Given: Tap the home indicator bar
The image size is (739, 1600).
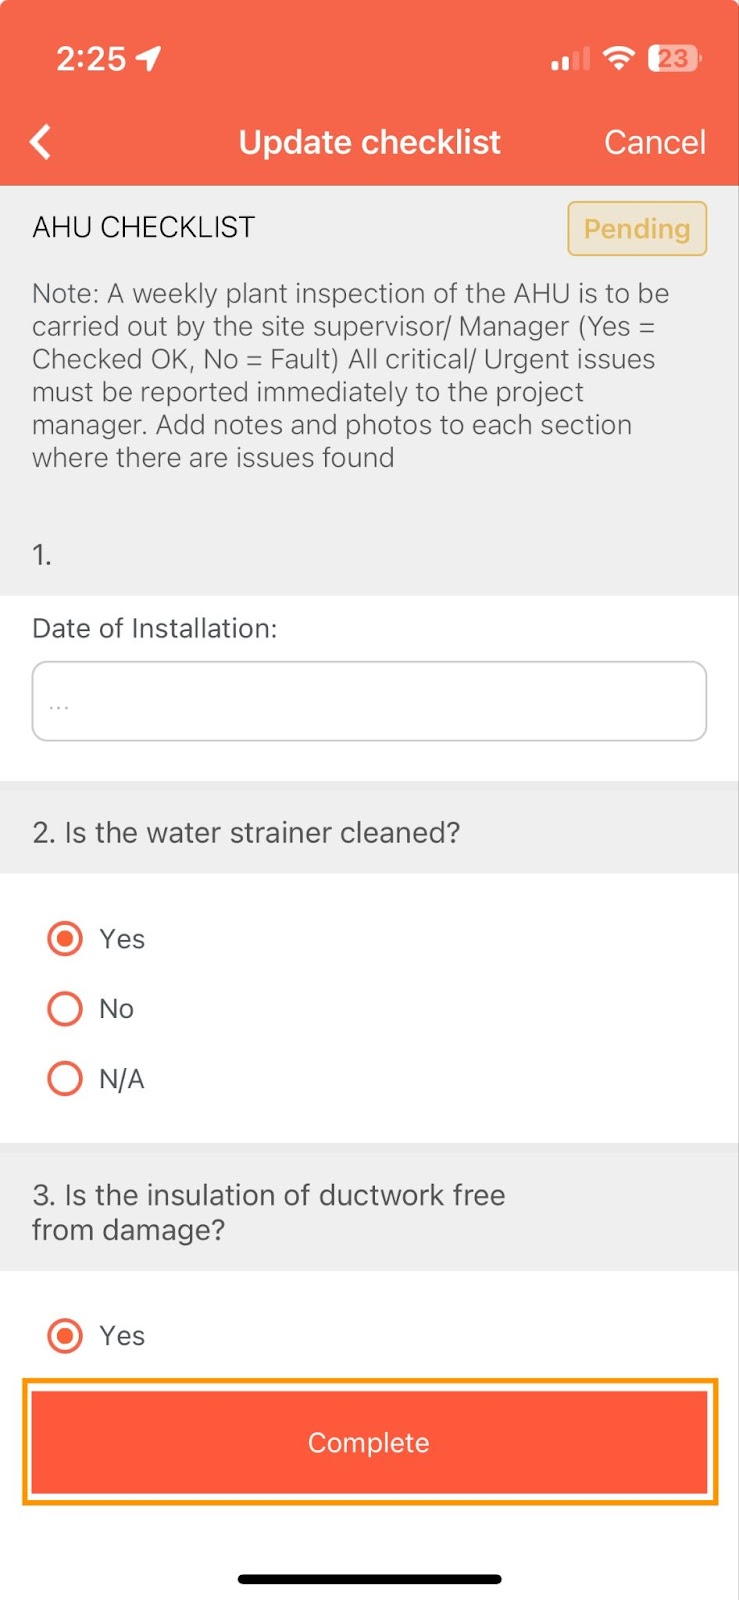Looking at the screenshot, I should pos(369,1579).
